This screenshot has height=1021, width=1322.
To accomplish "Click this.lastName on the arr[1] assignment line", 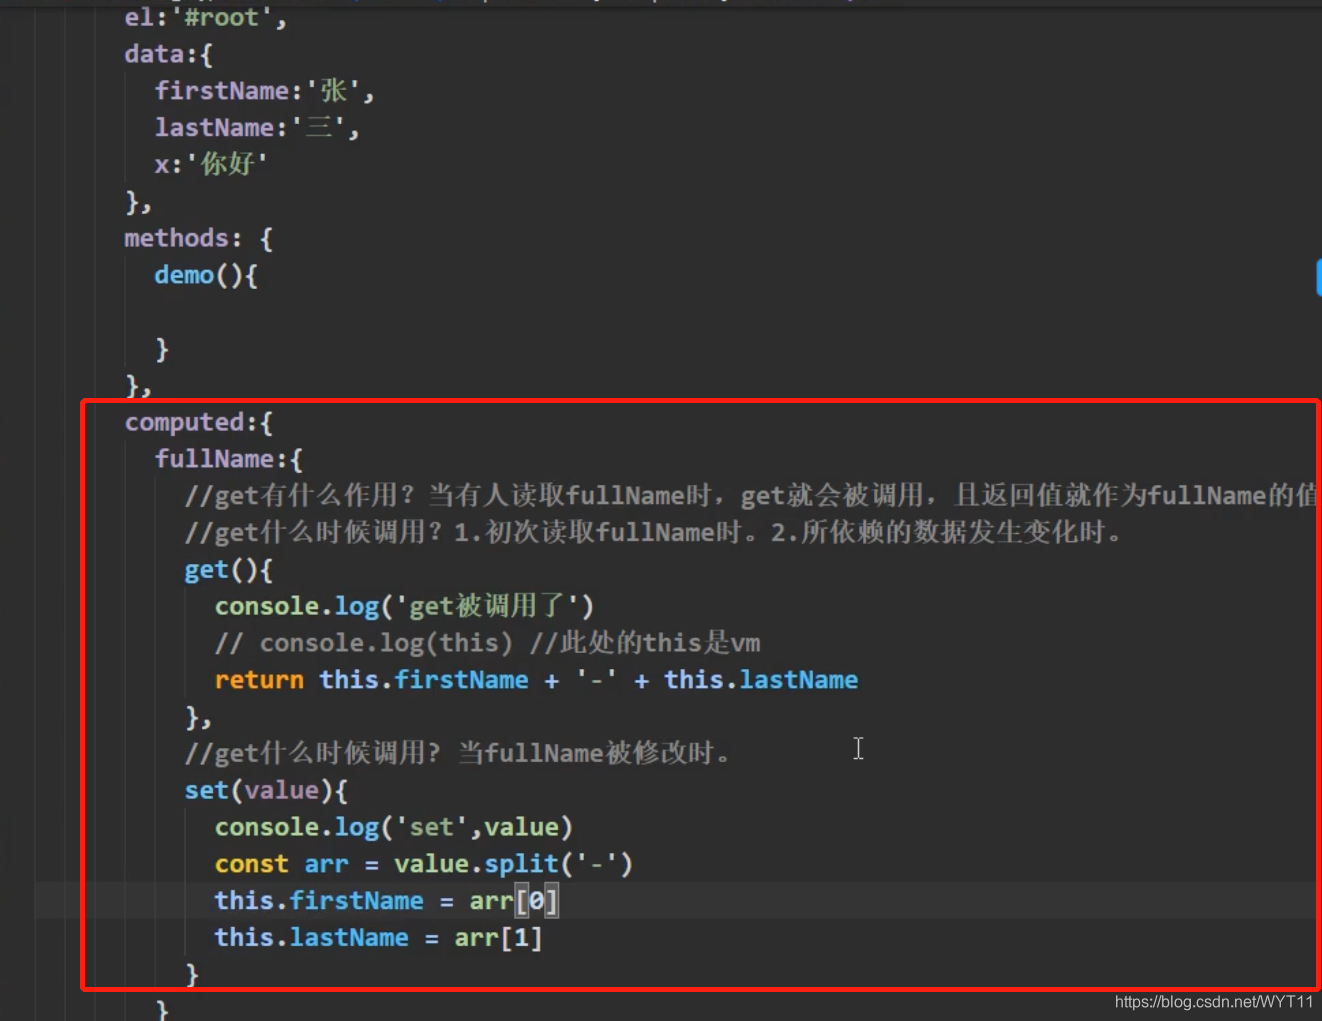I will [x=312, y=938].
